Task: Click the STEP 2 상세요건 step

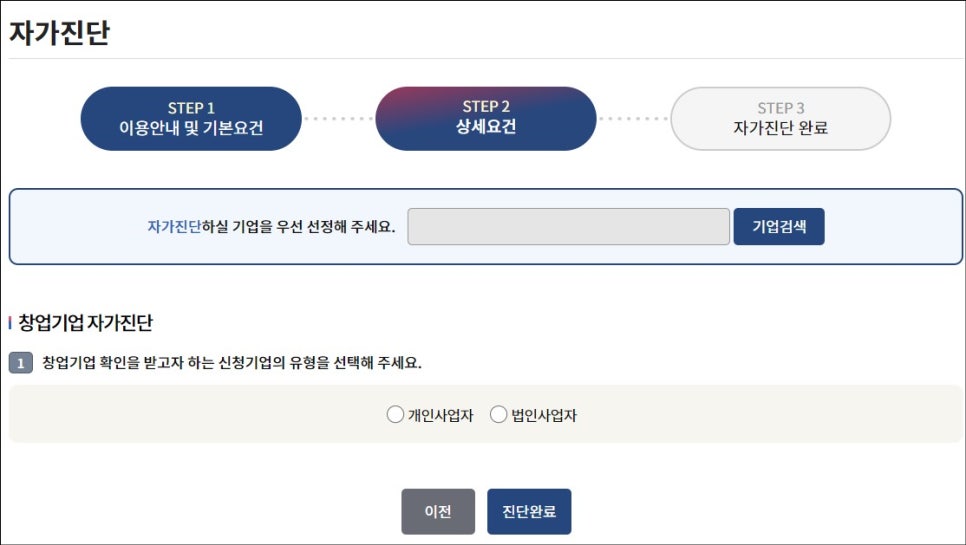Action: point(485,118)
